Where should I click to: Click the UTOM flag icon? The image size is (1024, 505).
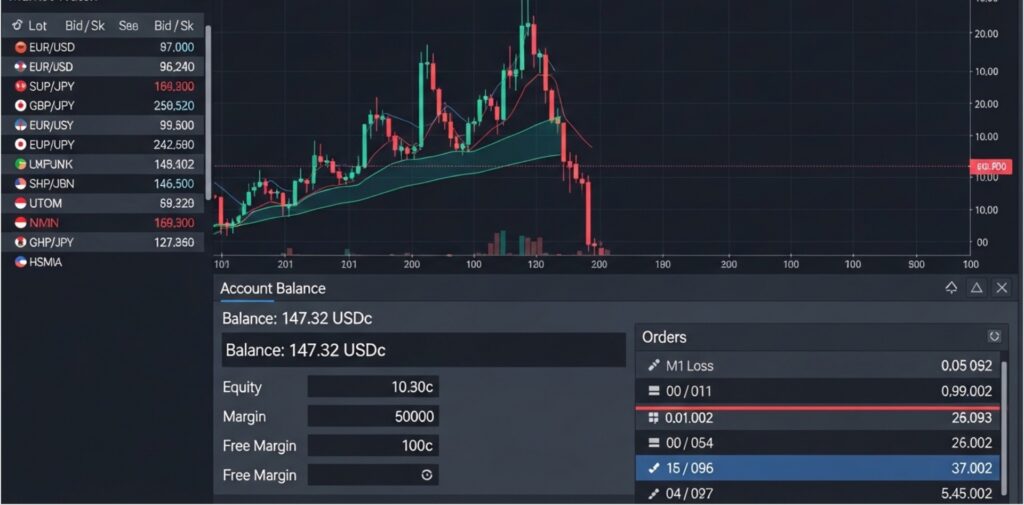tap(20, 203)
